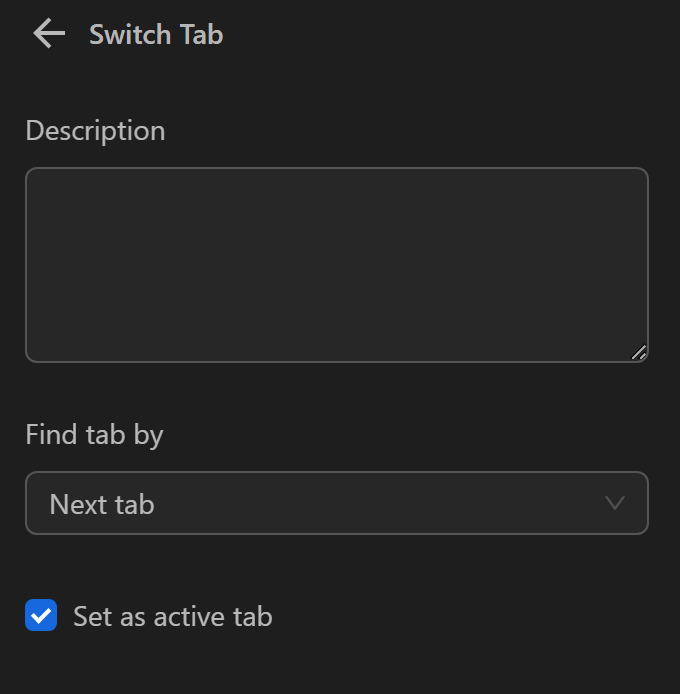Click the Switch Tab panel title
680x694 pixels.
pos(156,34)
